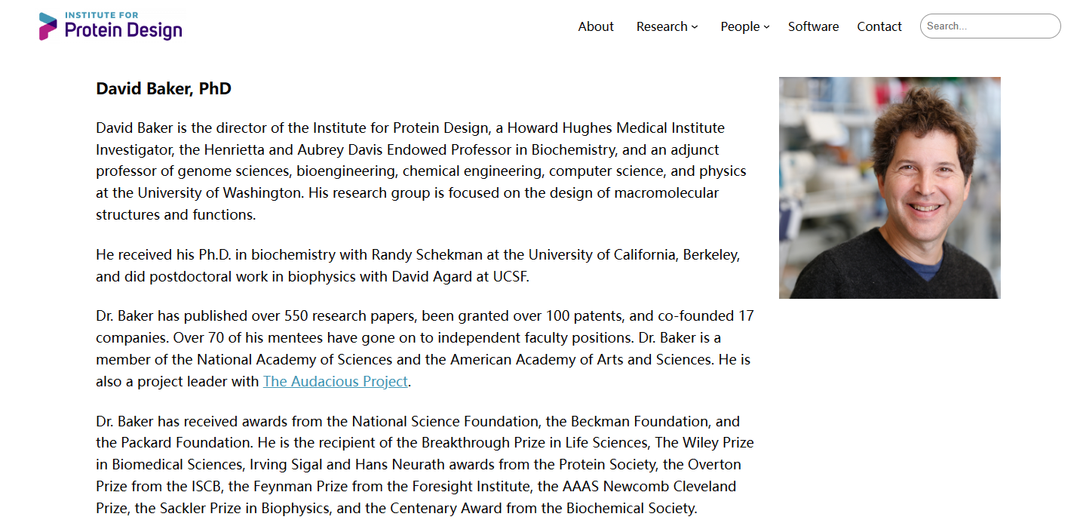The width and height of the screenshot is (1080, 529).
Task: Click paragraph starting "David Baker is the director"
Action: (420, 171)
